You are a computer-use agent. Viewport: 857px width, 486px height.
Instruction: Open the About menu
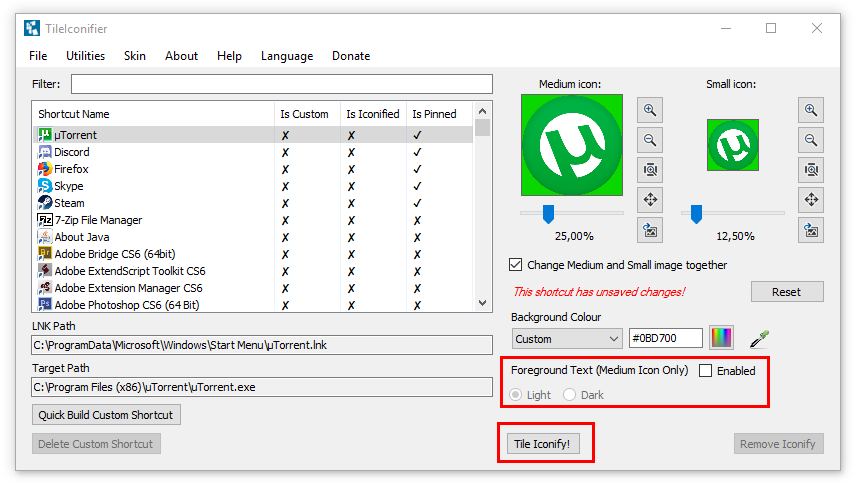(181, 56)
